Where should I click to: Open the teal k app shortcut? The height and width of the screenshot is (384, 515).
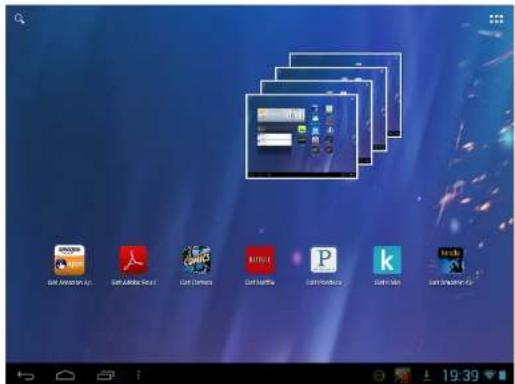coord(387,265)
